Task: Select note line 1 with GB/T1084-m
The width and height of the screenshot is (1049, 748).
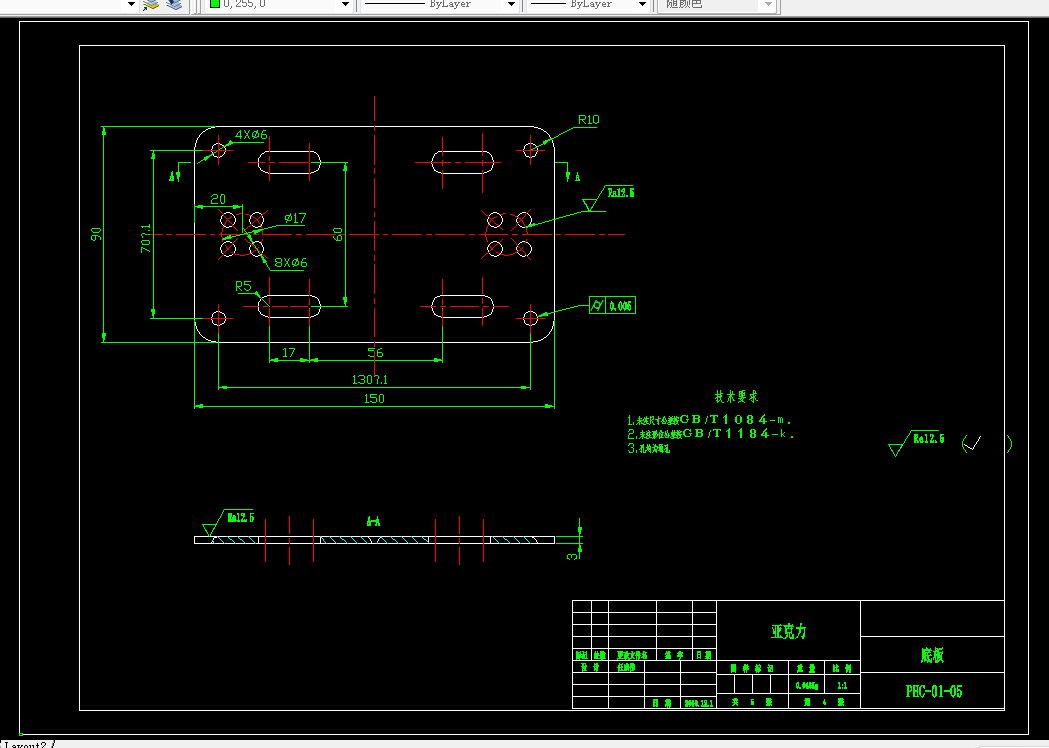Action: (x=709, y=420)
